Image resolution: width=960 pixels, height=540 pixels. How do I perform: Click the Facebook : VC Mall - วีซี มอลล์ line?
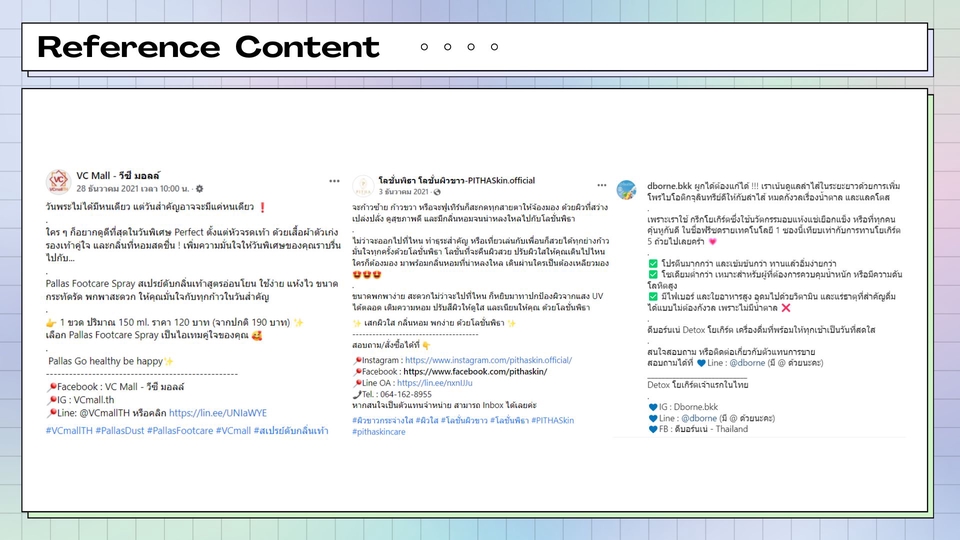[x=116, y=387]
